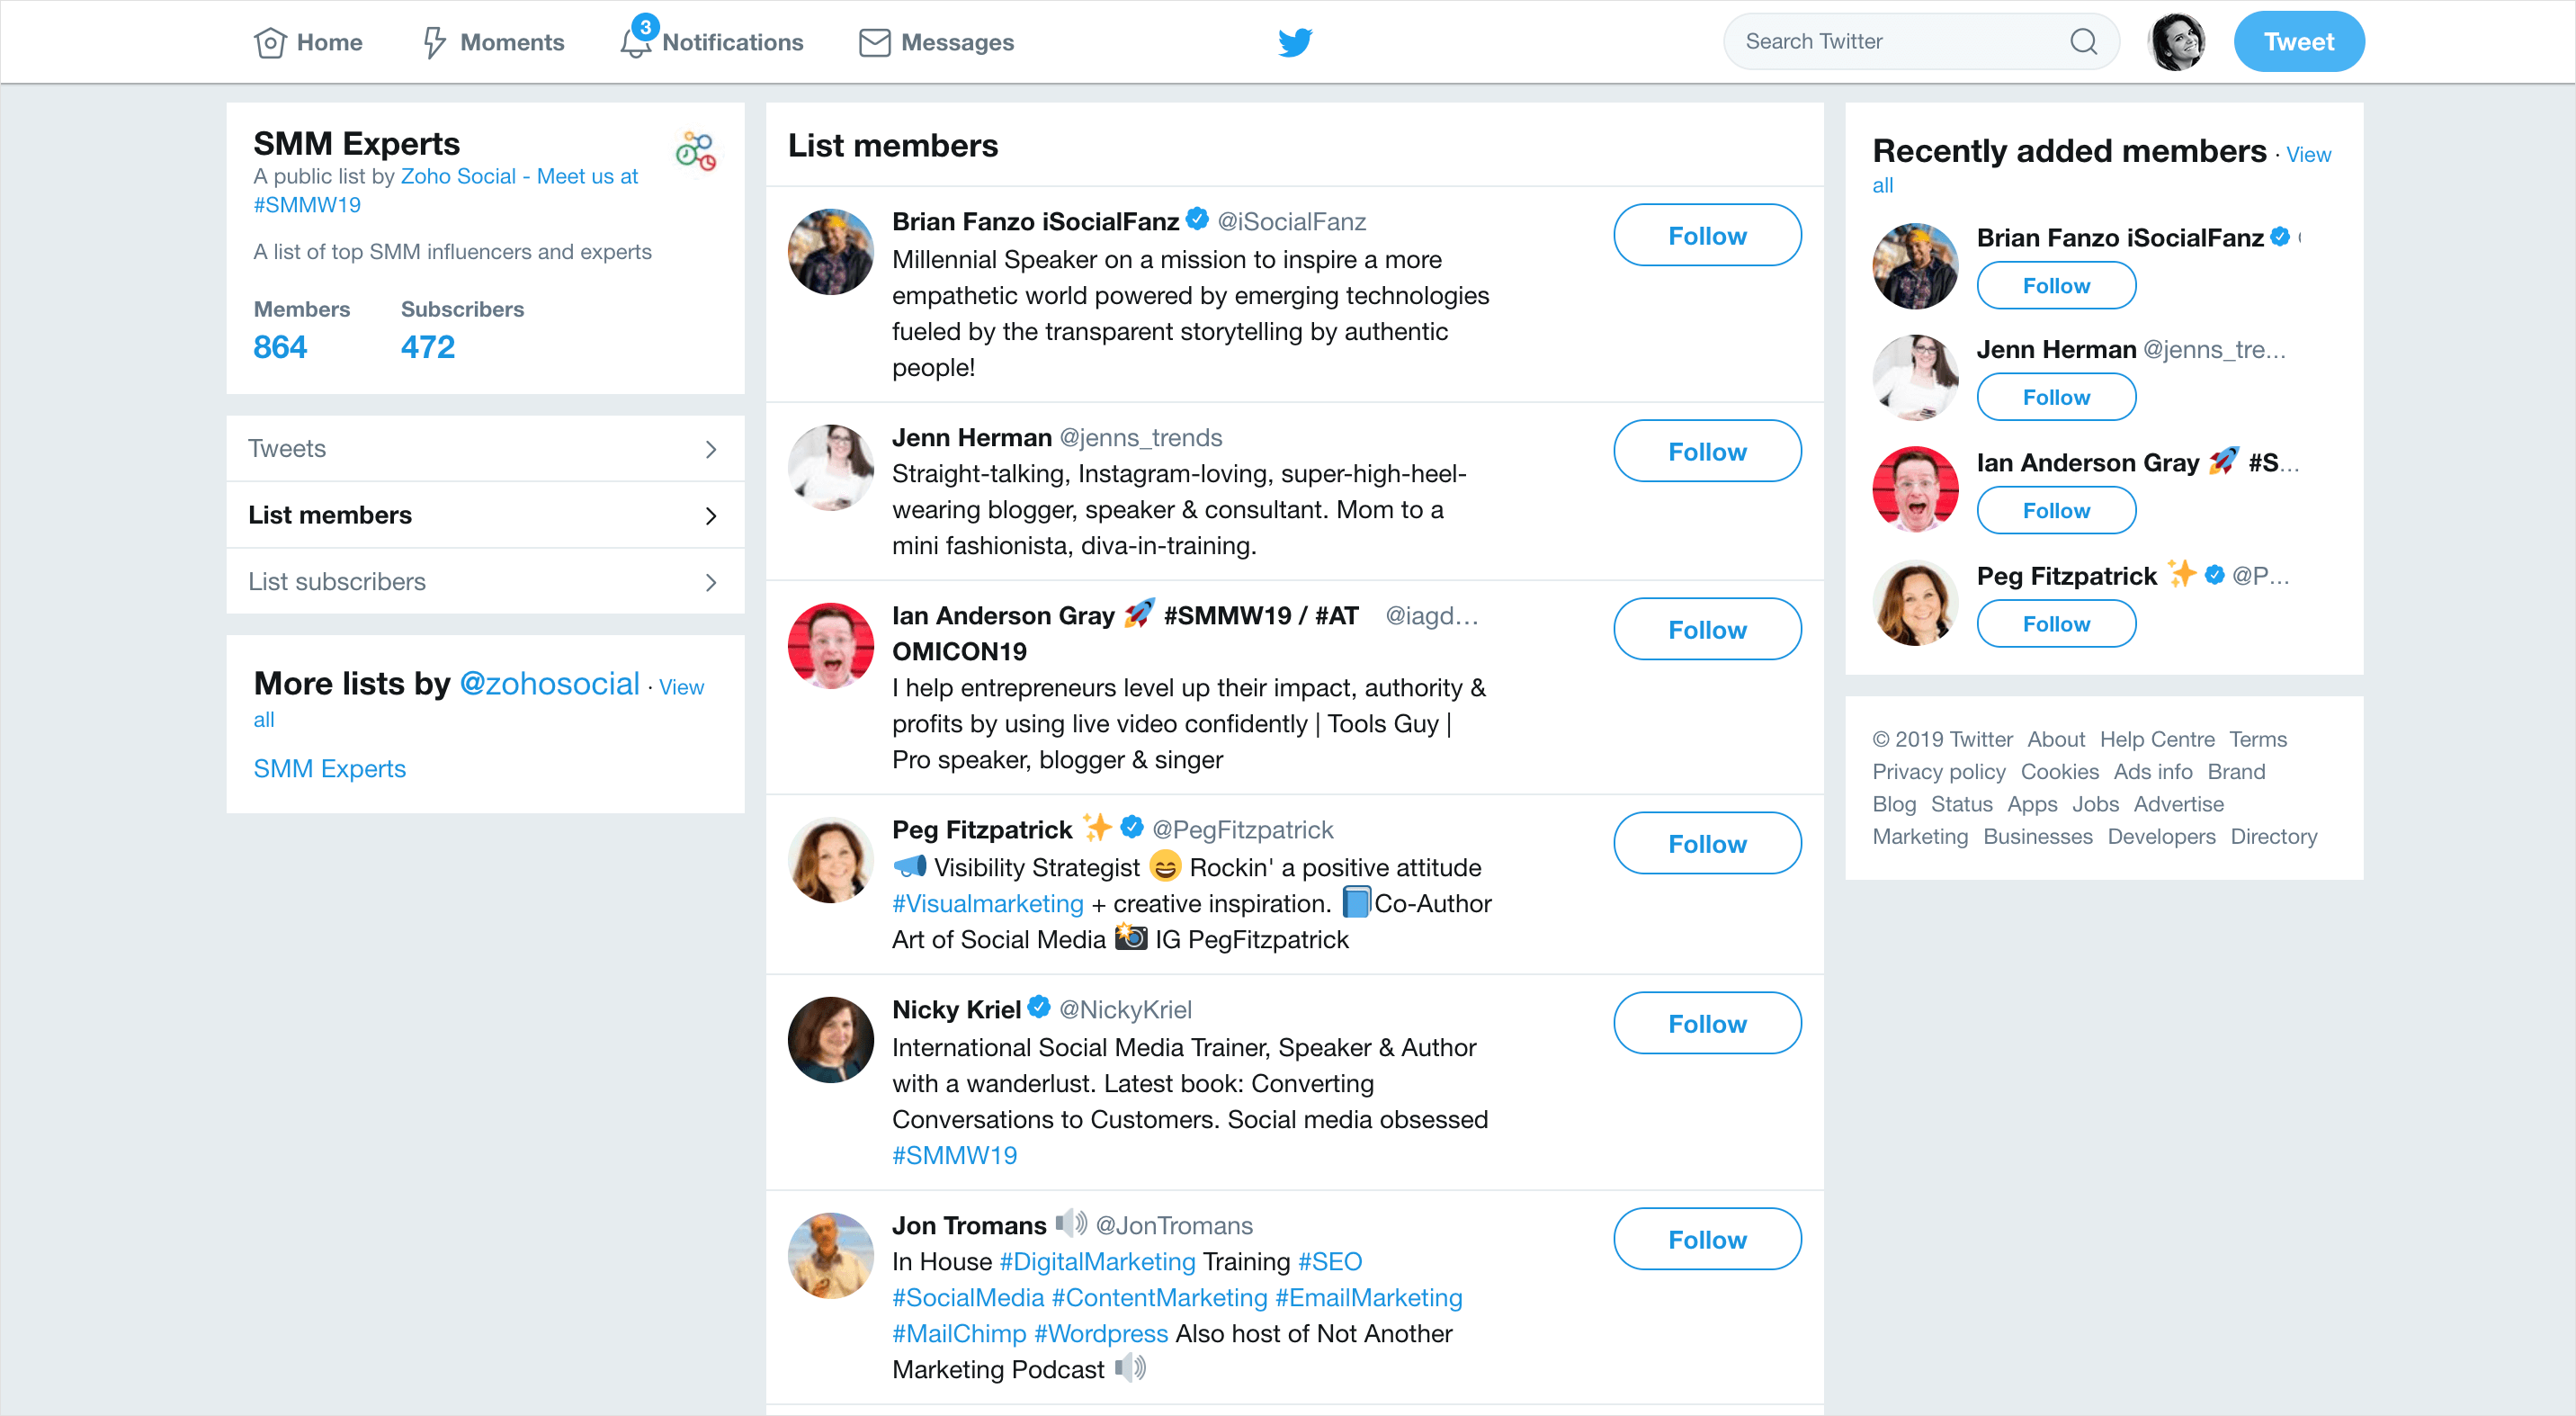Expand List subscribers chevron

711,582
